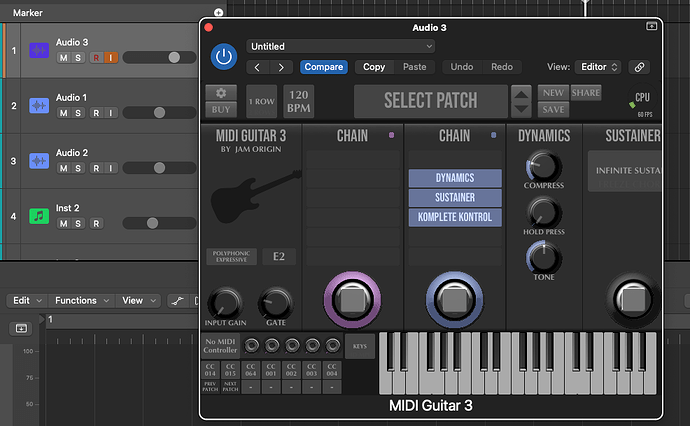Click the E2 tuning button

click(279, 257)
